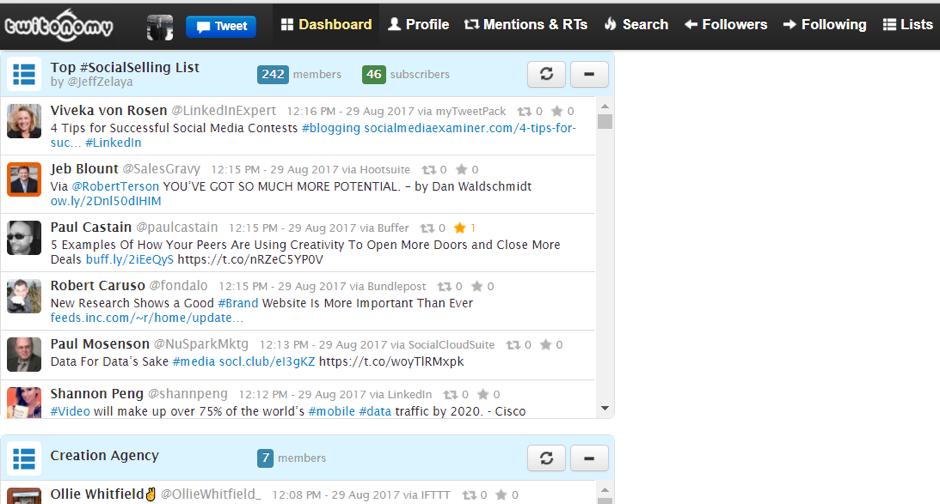Retweet Robert Caruso's tweet
The image size is (940, 504).
pyautogui.click(x=444, y=286)
